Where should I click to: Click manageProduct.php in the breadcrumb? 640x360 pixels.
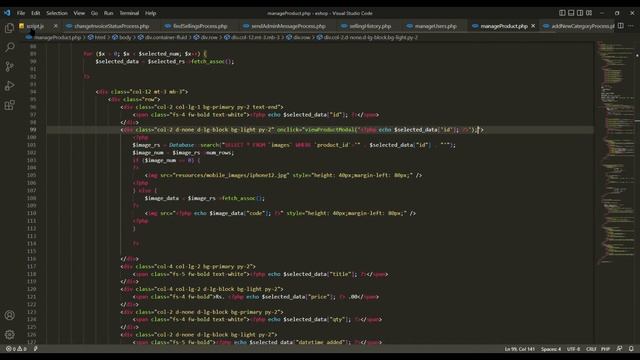pyautogui.click(x=57, y=38)
